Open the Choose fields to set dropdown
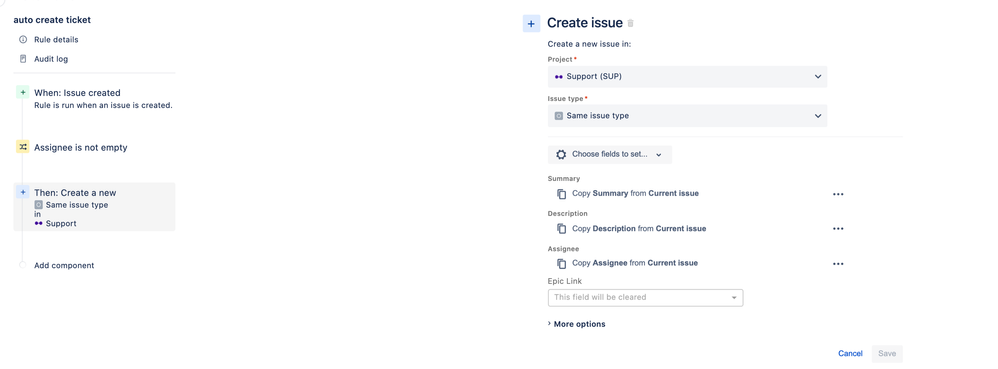Screen dimensions: 998x369 610,155
